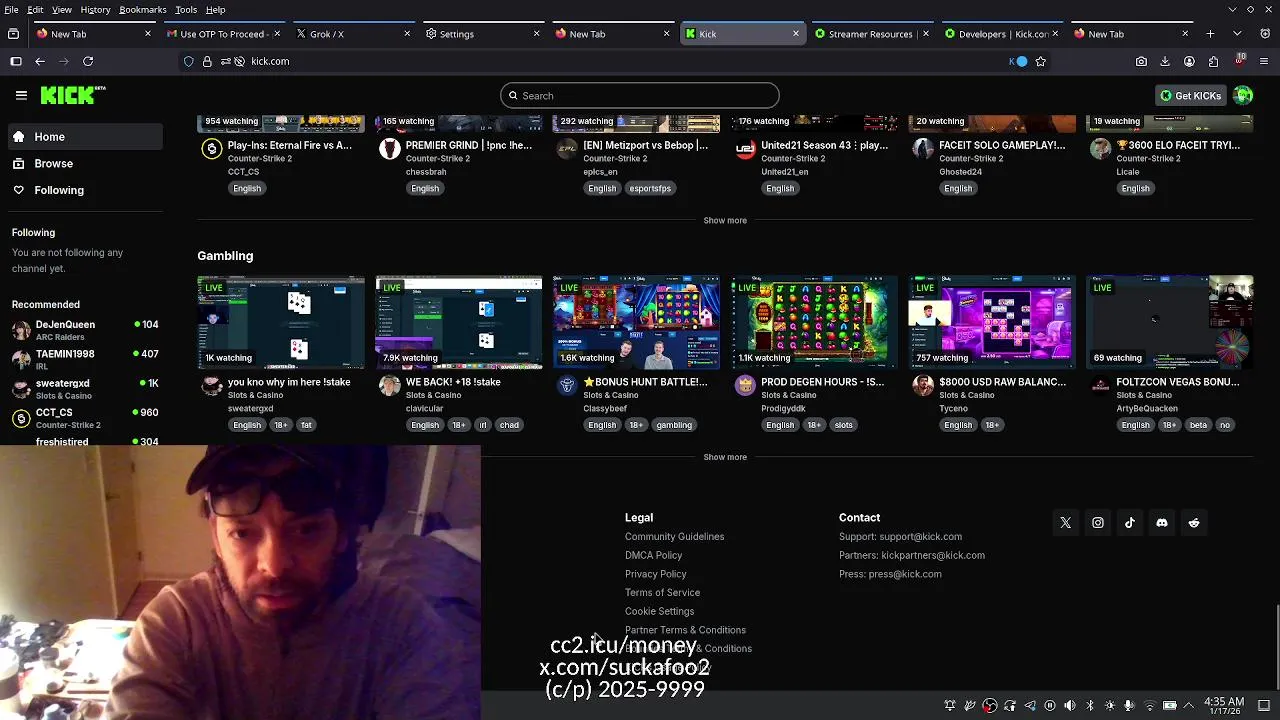This screenshot has height=720, width=1280.
Task: Click the volume speaker tray icon
Action: pyautogui.click(x=1070, y=705)
